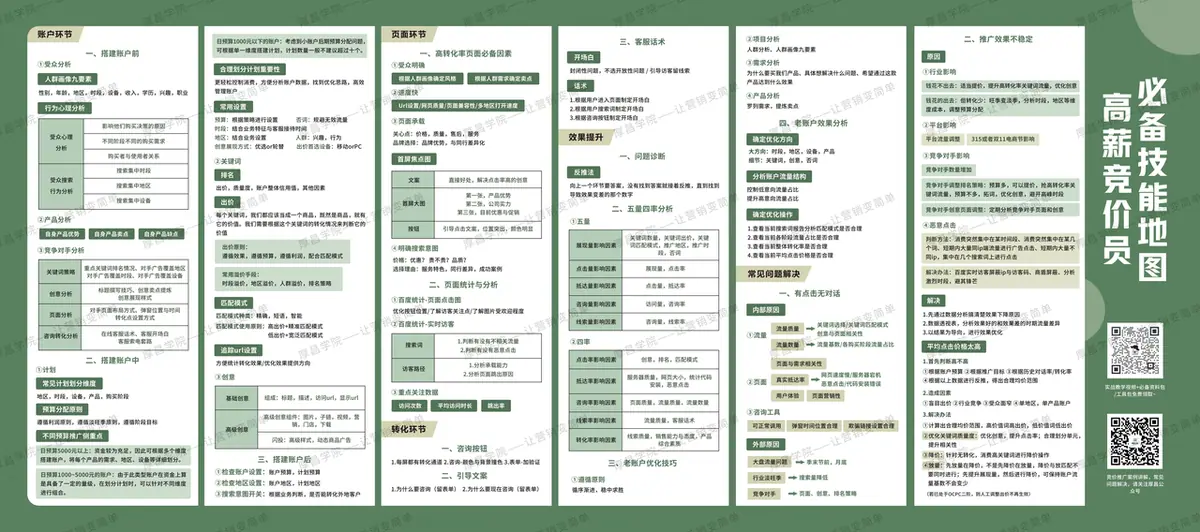Click the 常用设置 label
This screenshot has width=1200, height=532.
[x=235, y=105]
